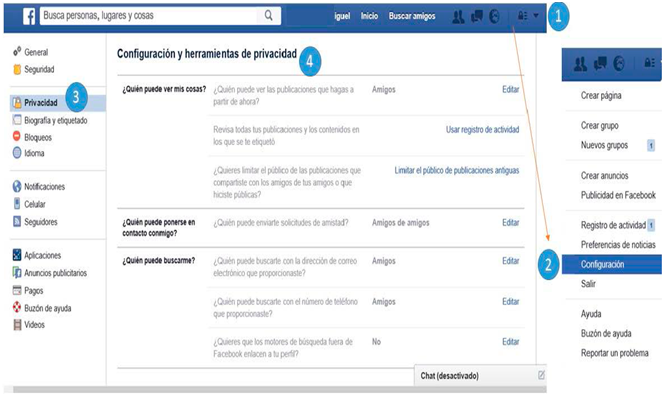Select Nuevos grupos in dropdown menu

pyautogui.click(x=604, y=145)
